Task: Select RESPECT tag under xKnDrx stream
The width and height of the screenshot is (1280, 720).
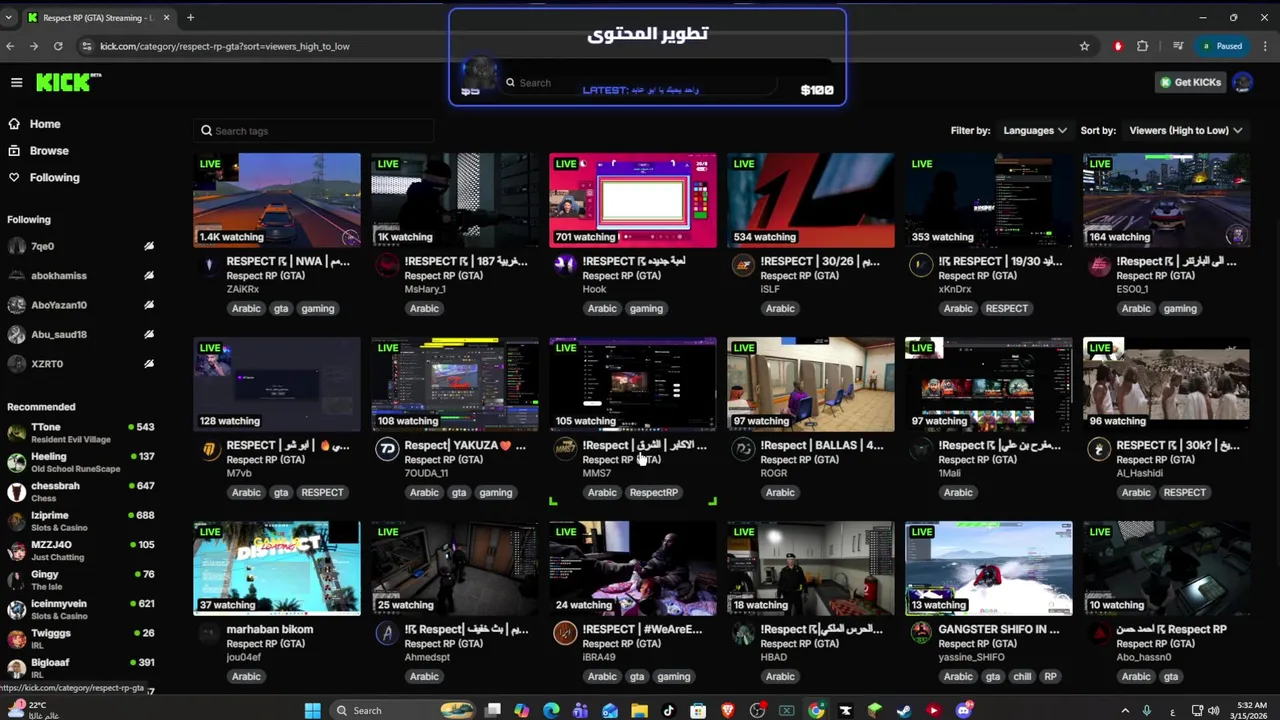Action: [x=1006, y=308]
